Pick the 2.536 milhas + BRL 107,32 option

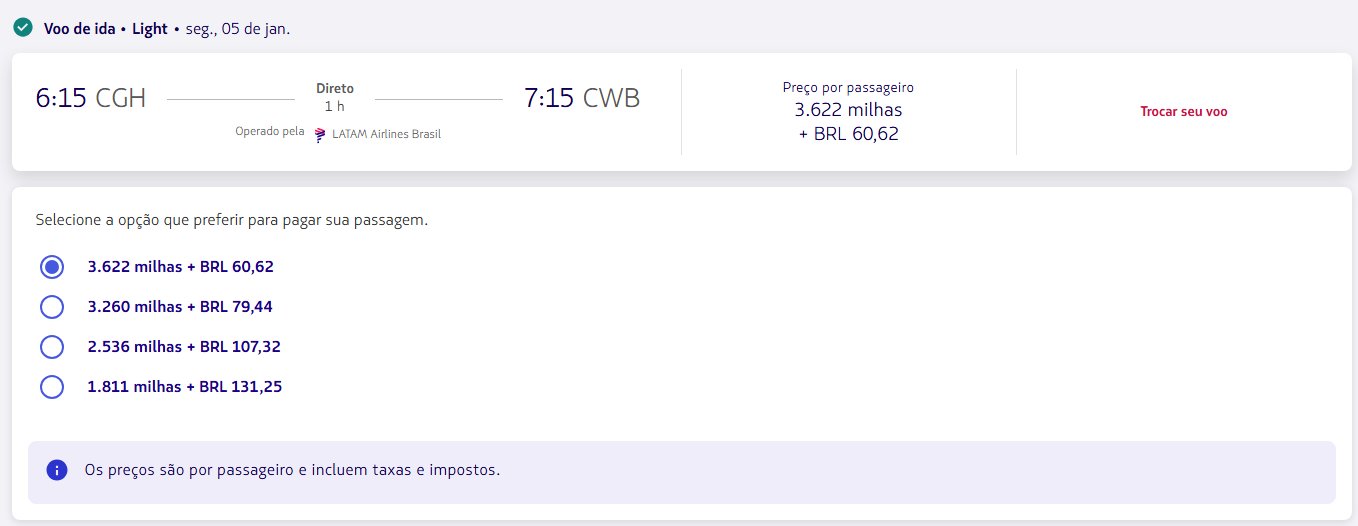point(52,347)
